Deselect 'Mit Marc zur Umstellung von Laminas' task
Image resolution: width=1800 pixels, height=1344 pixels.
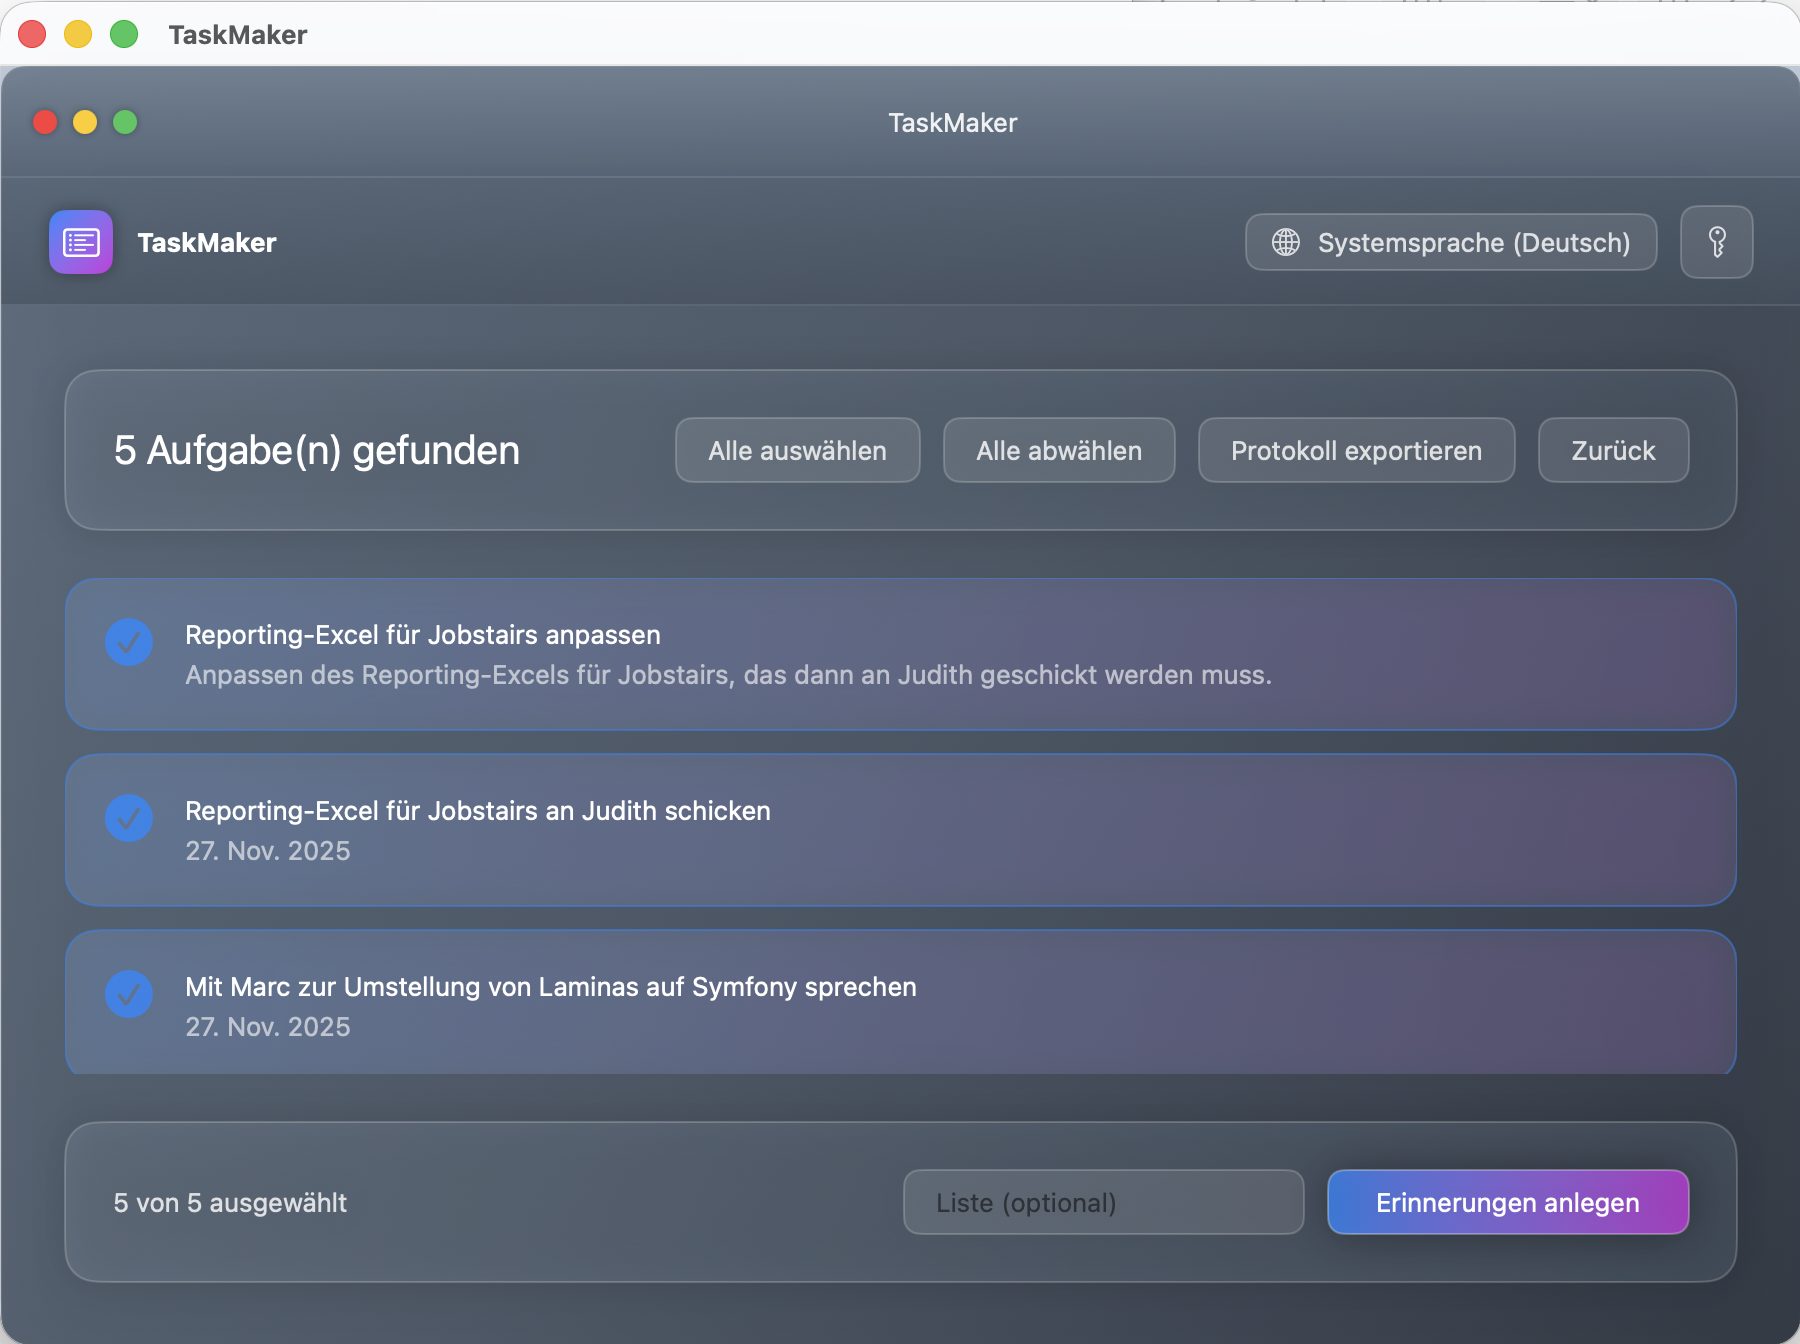pyautogui.click(x=128, y=994)
